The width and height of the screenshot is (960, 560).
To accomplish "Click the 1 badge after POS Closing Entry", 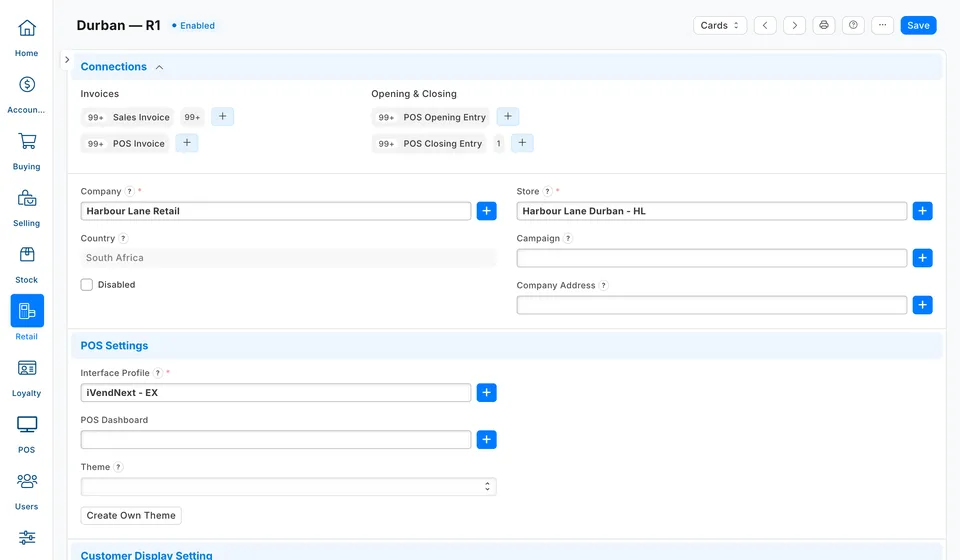I will (x=498, y=143).
